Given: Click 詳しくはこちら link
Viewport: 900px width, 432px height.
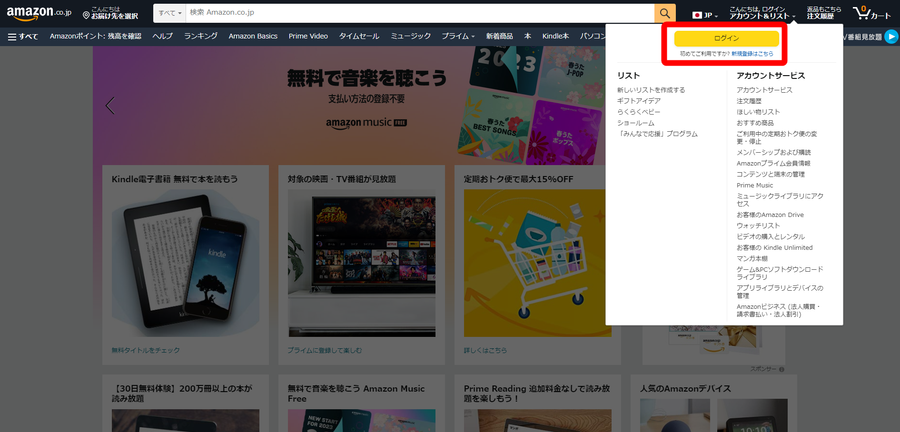Looking at the screenshot, I should (x=486, y=350).
